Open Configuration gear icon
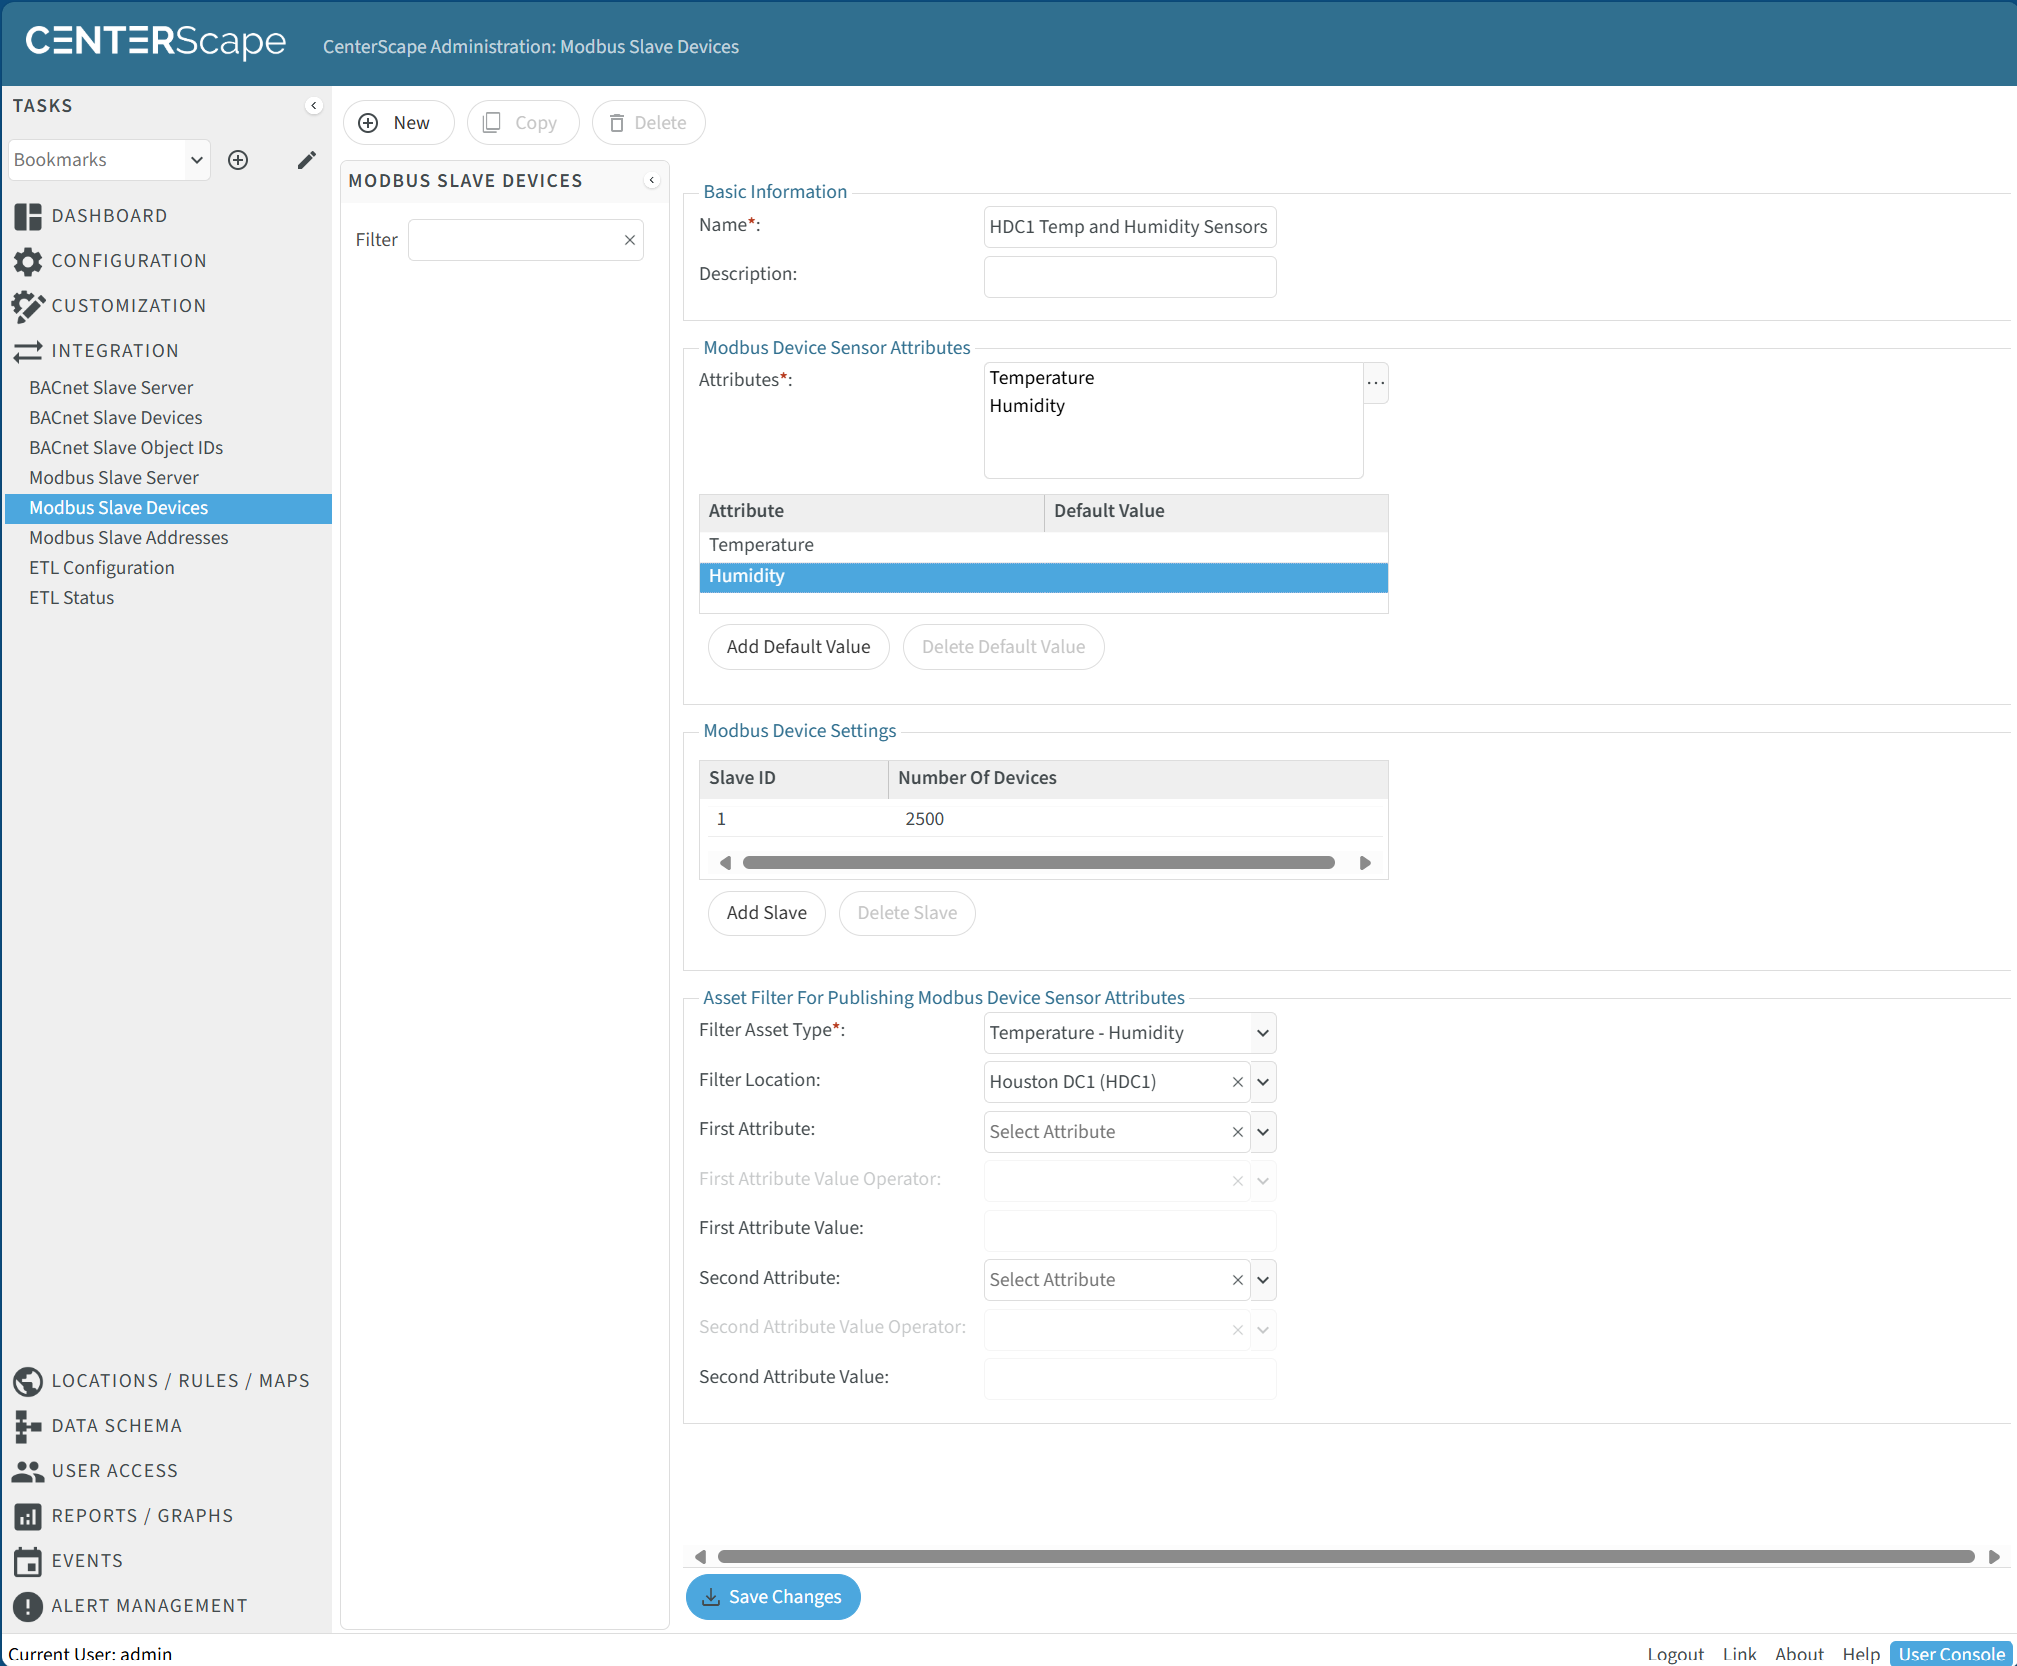 [28, 261]
